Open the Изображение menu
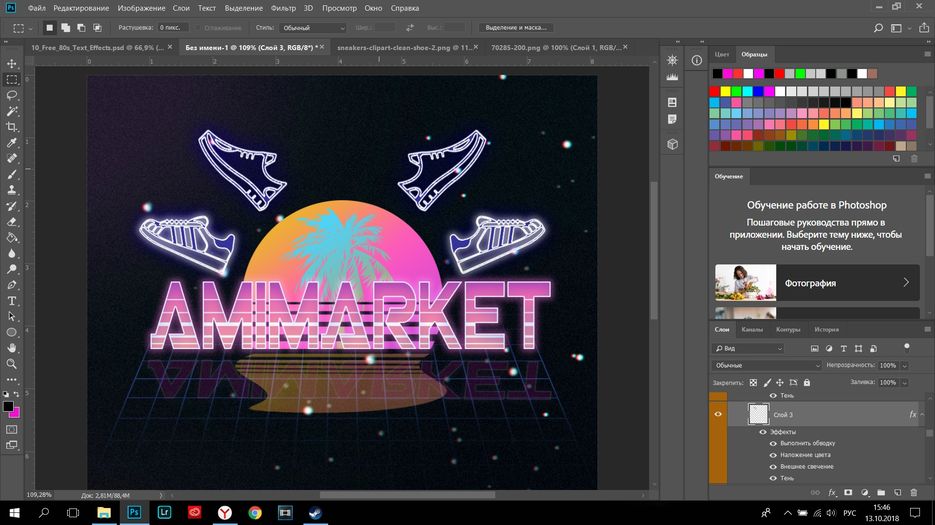This screenshot has width=935, height=525. click(x=141, y=8)
